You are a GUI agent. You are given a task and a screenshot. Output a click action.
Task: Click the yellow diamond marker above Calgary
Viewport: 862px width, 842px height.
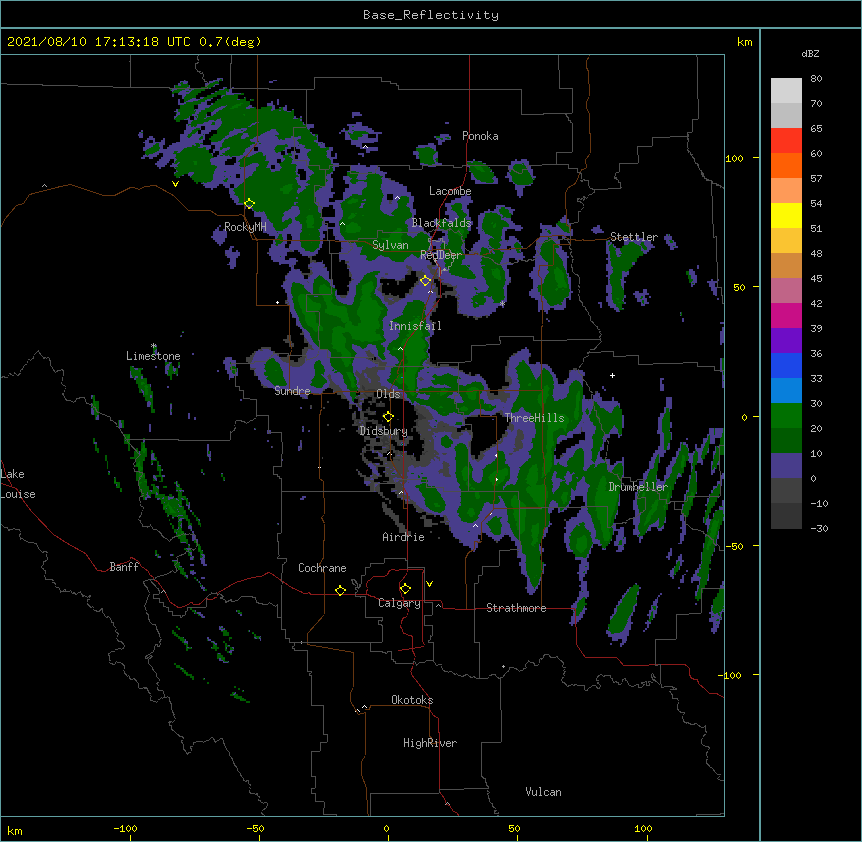coord(405,589)
